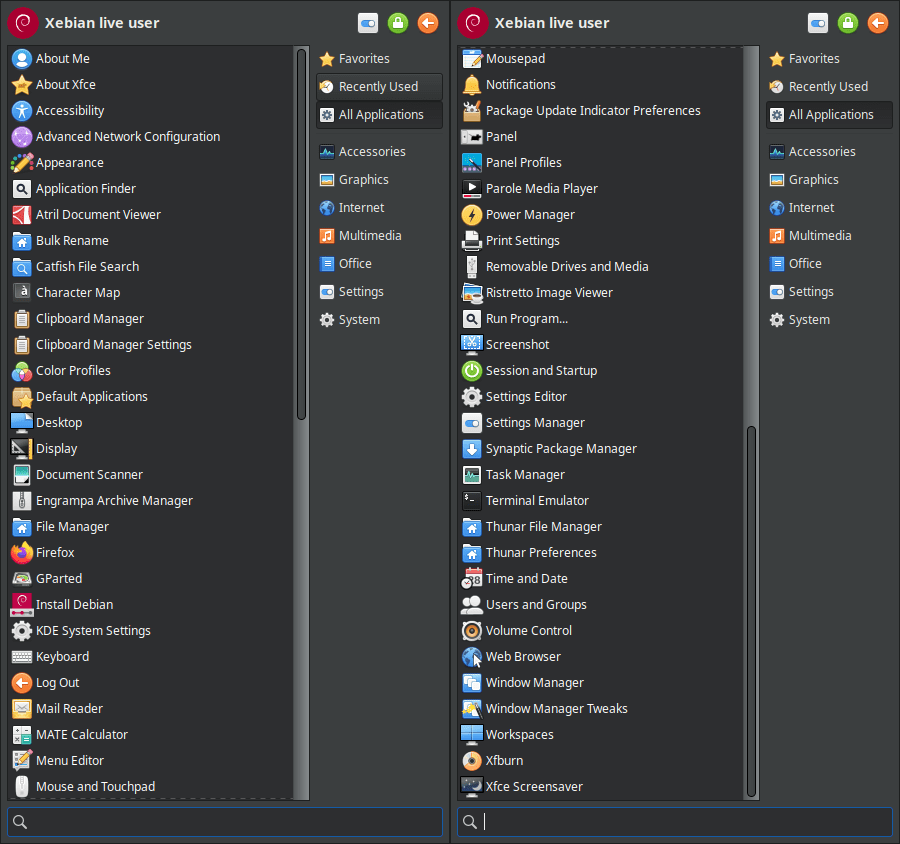Select Recently Used in the left menu
Screen dimensions: 900x844
(378, 87)
